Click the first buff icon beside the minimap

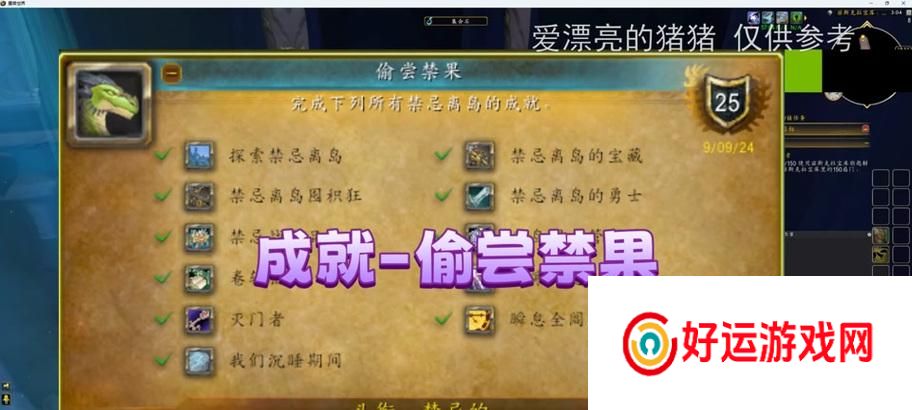[753, 17]
